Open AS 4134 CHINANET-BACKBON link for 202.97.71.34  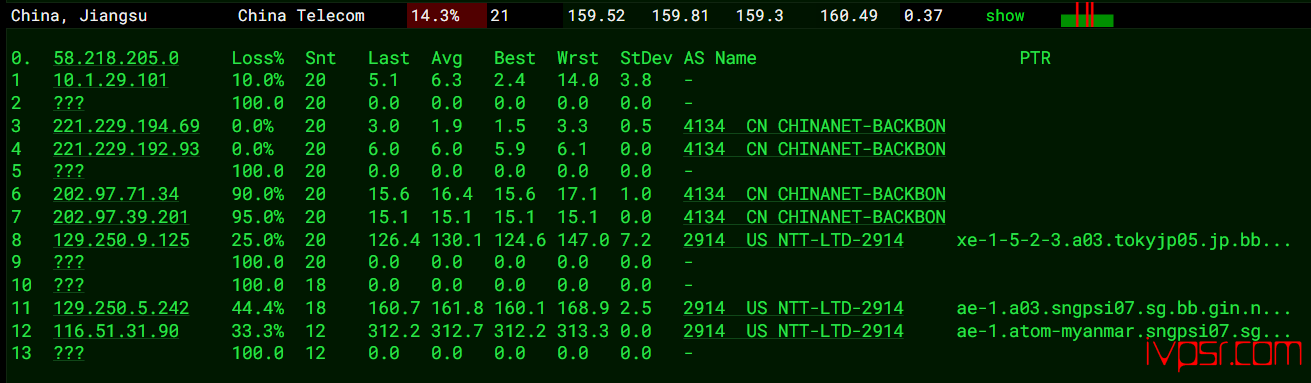tap(815, 194)
